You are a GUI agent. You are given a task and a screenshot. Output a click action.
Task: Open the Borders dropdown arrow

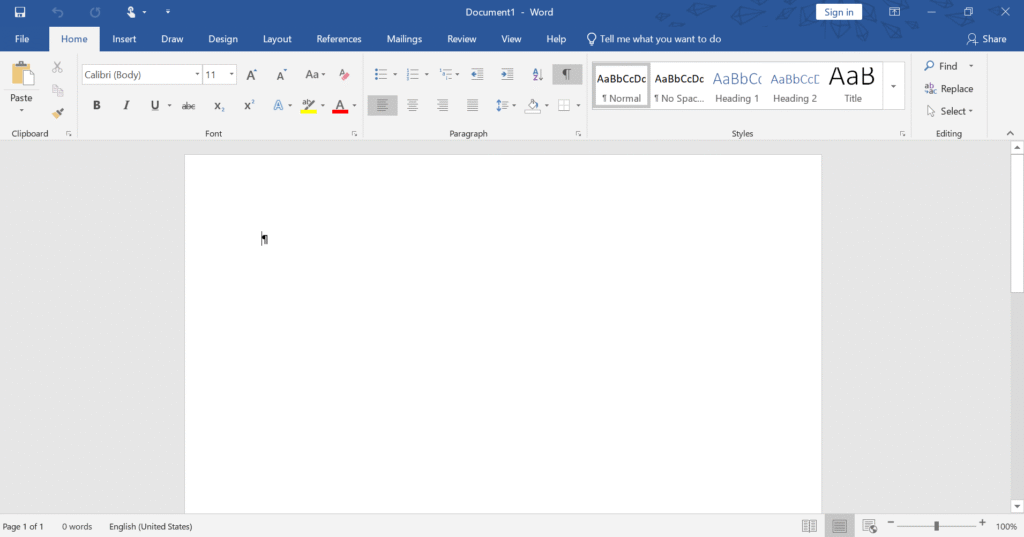point(578,106)
